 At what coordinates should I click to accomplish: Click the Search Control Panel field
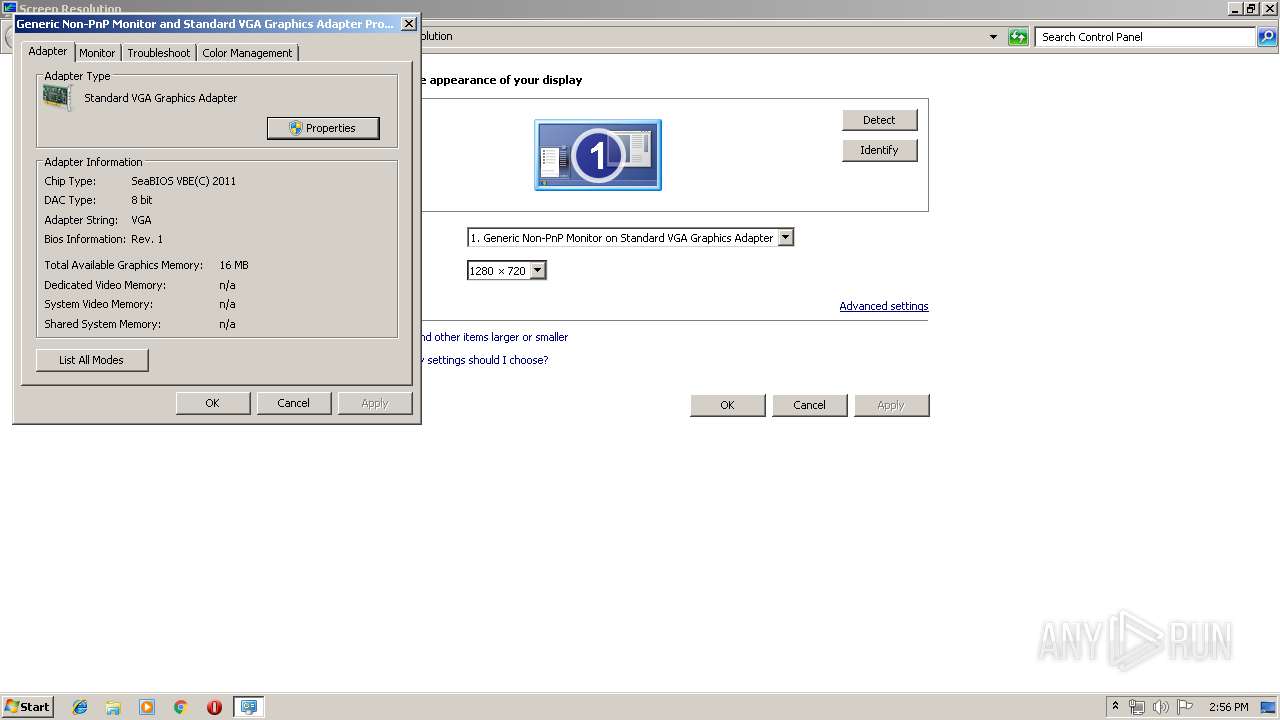[x=1145, y=37]
